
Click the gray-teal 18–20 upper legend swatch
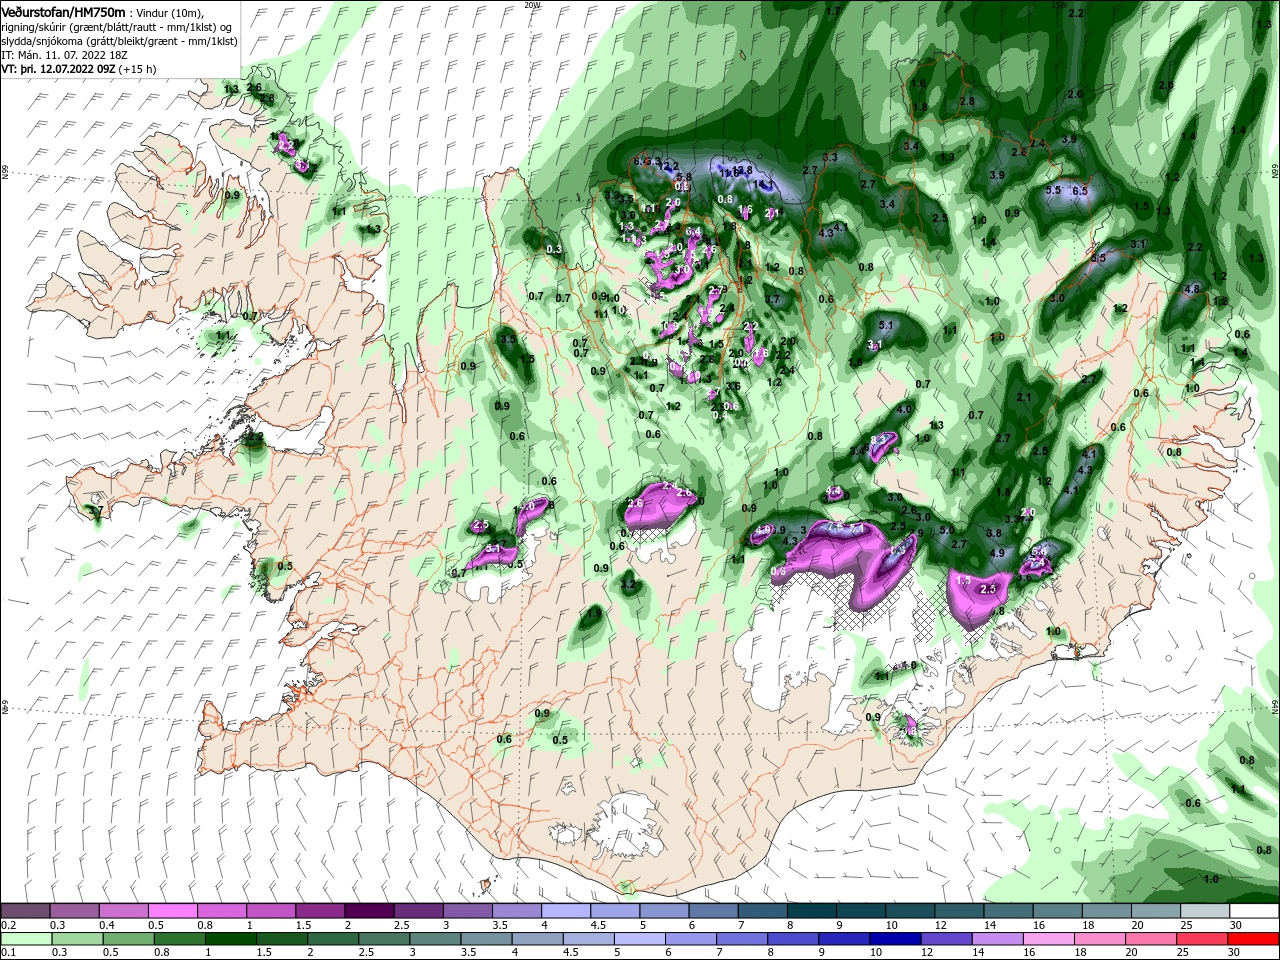[x=1106, y=911]
